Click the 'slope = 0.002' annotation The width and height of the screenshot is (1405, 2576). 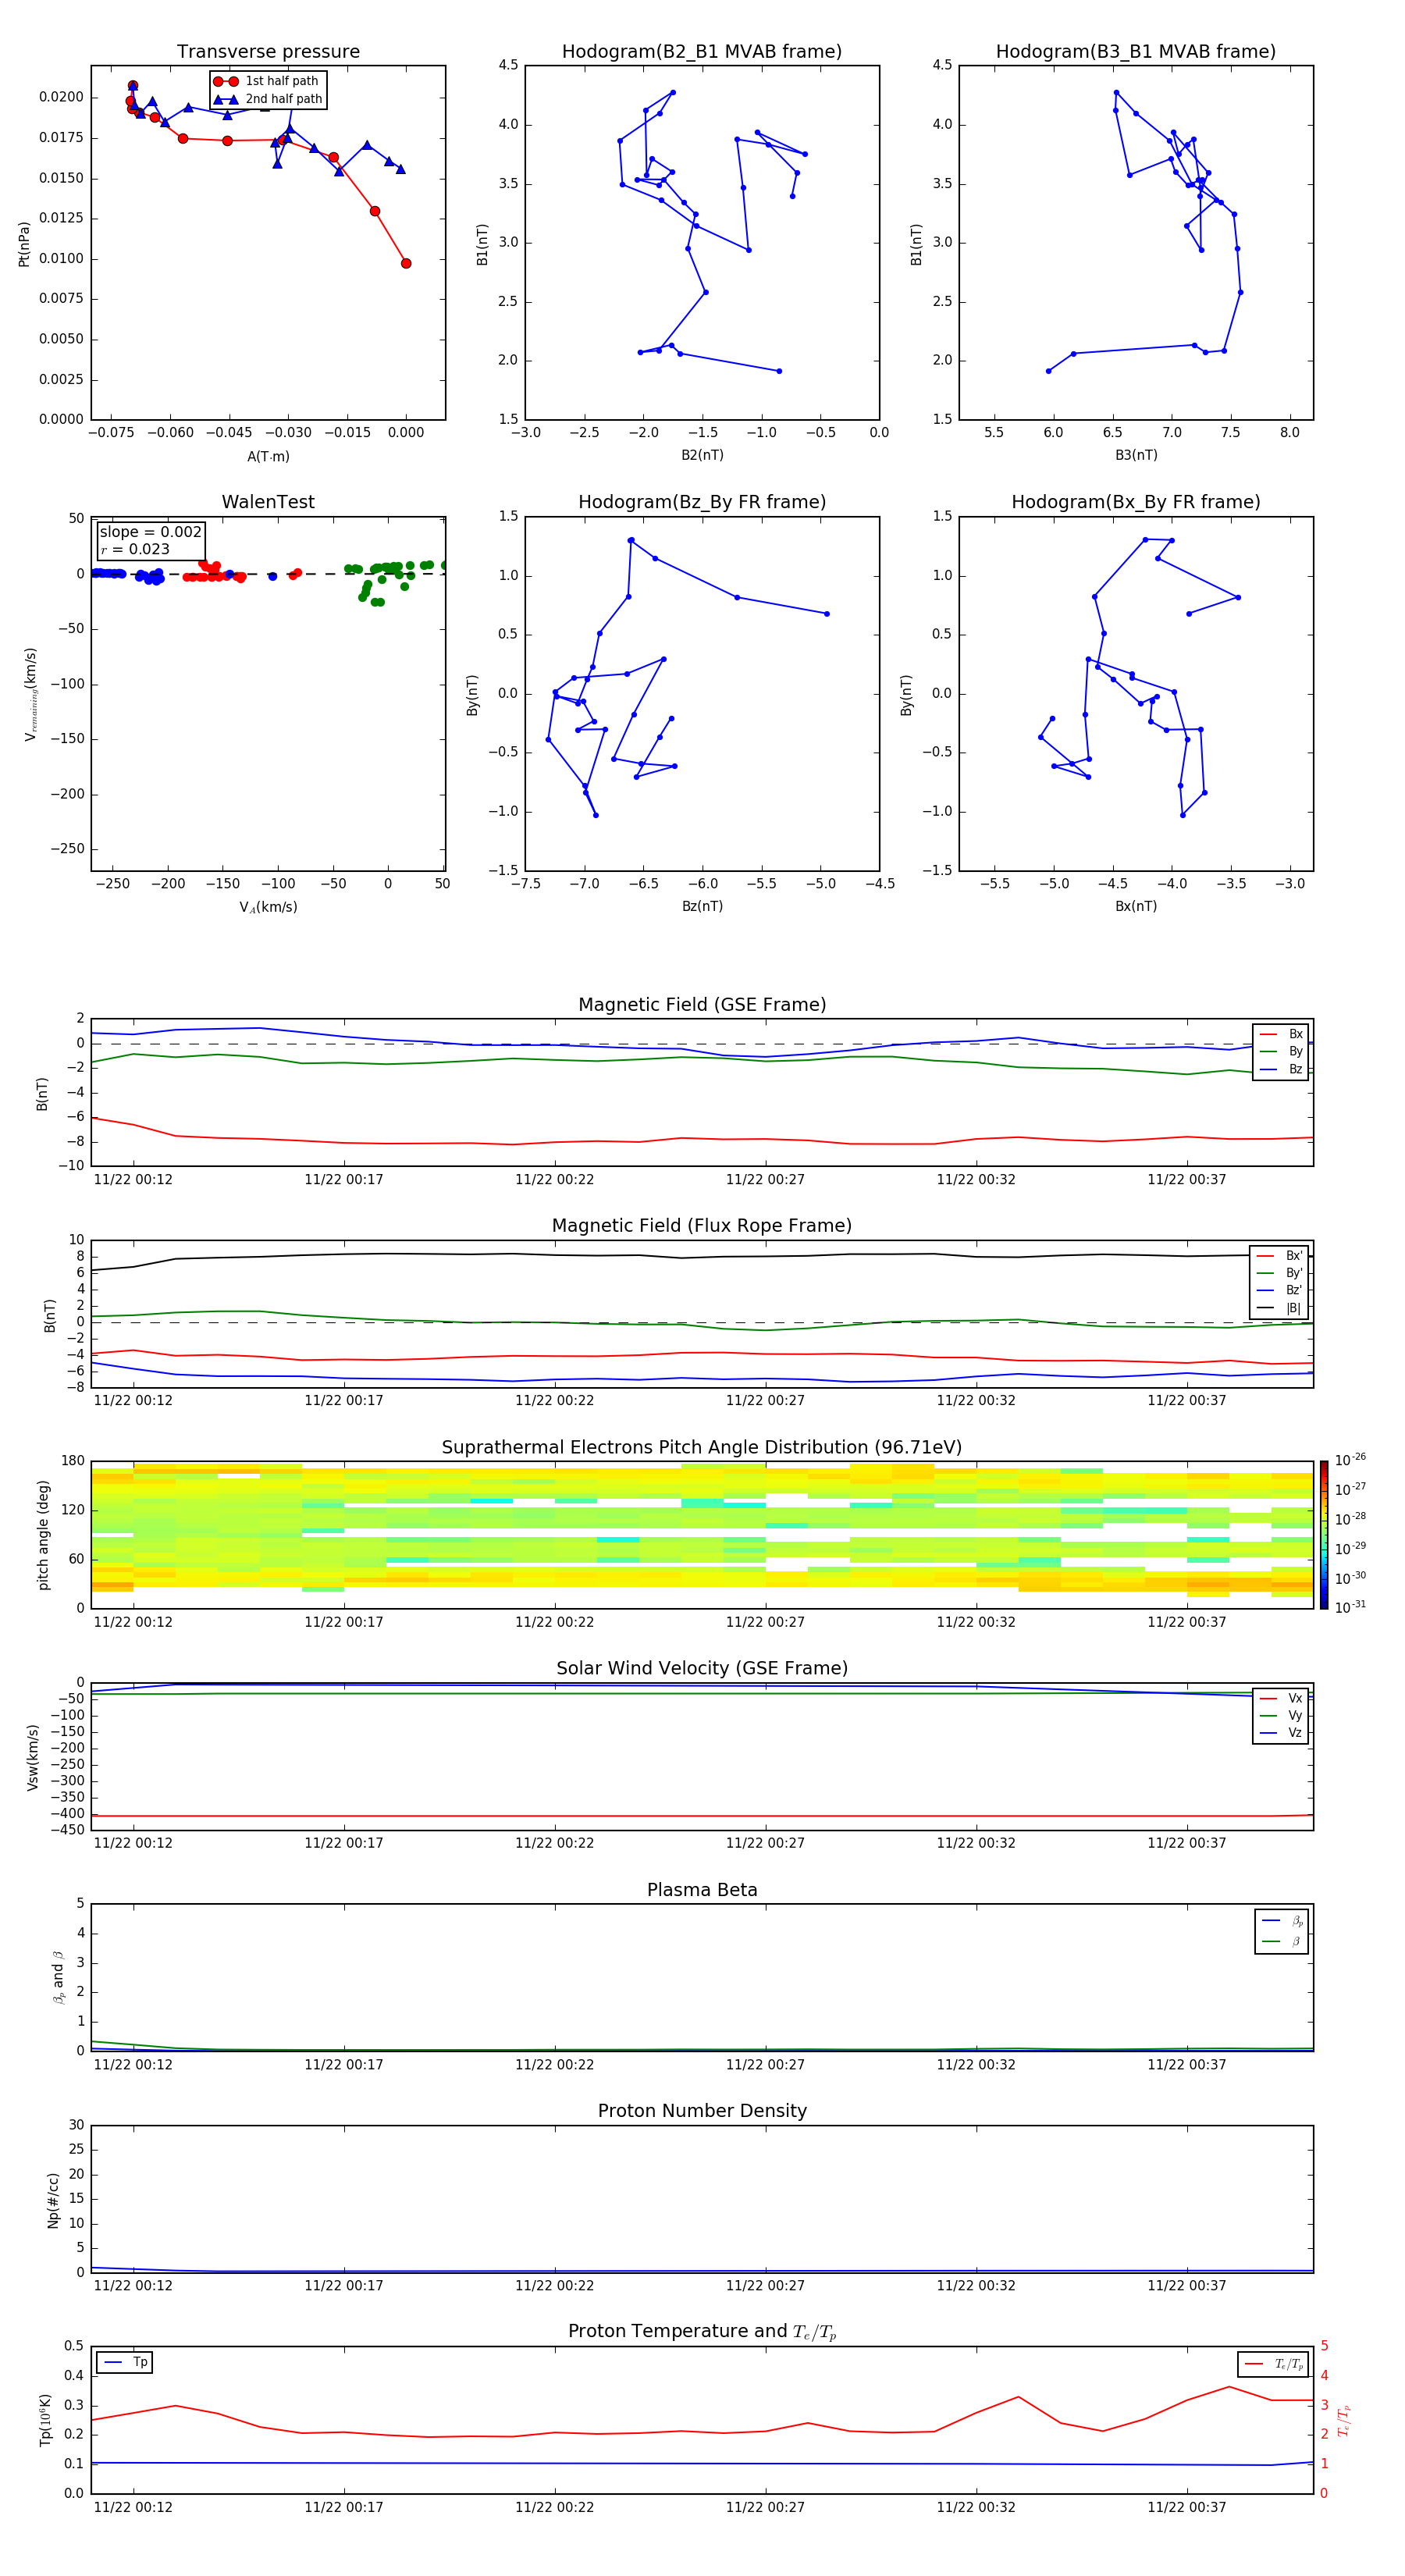(151, 532)
